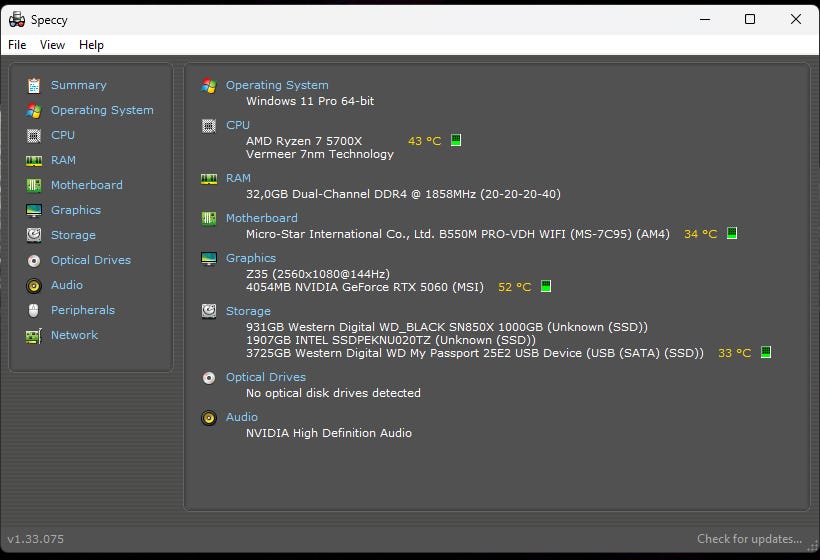Click the RAM icon in summary panel
The width and height of the screenshot is (820, 560).
(209, 179)
